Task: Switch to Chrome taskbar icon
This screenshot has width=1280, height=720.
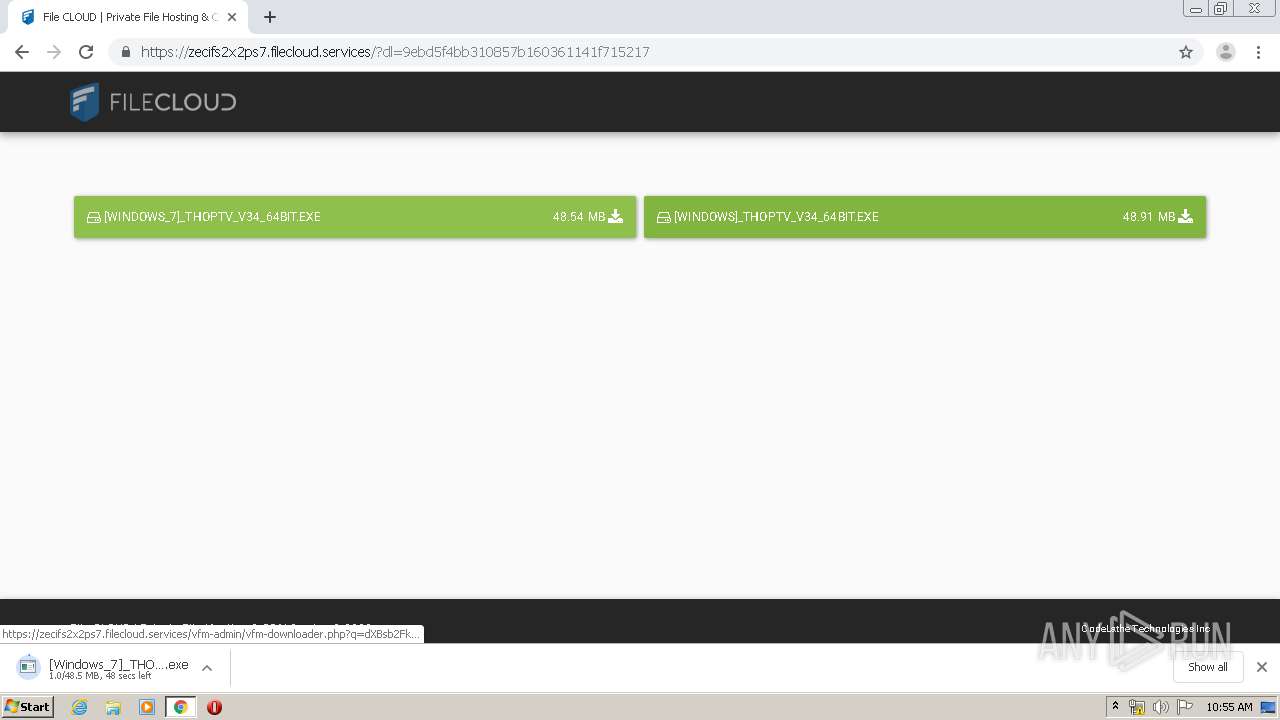Action: [181, 707]
